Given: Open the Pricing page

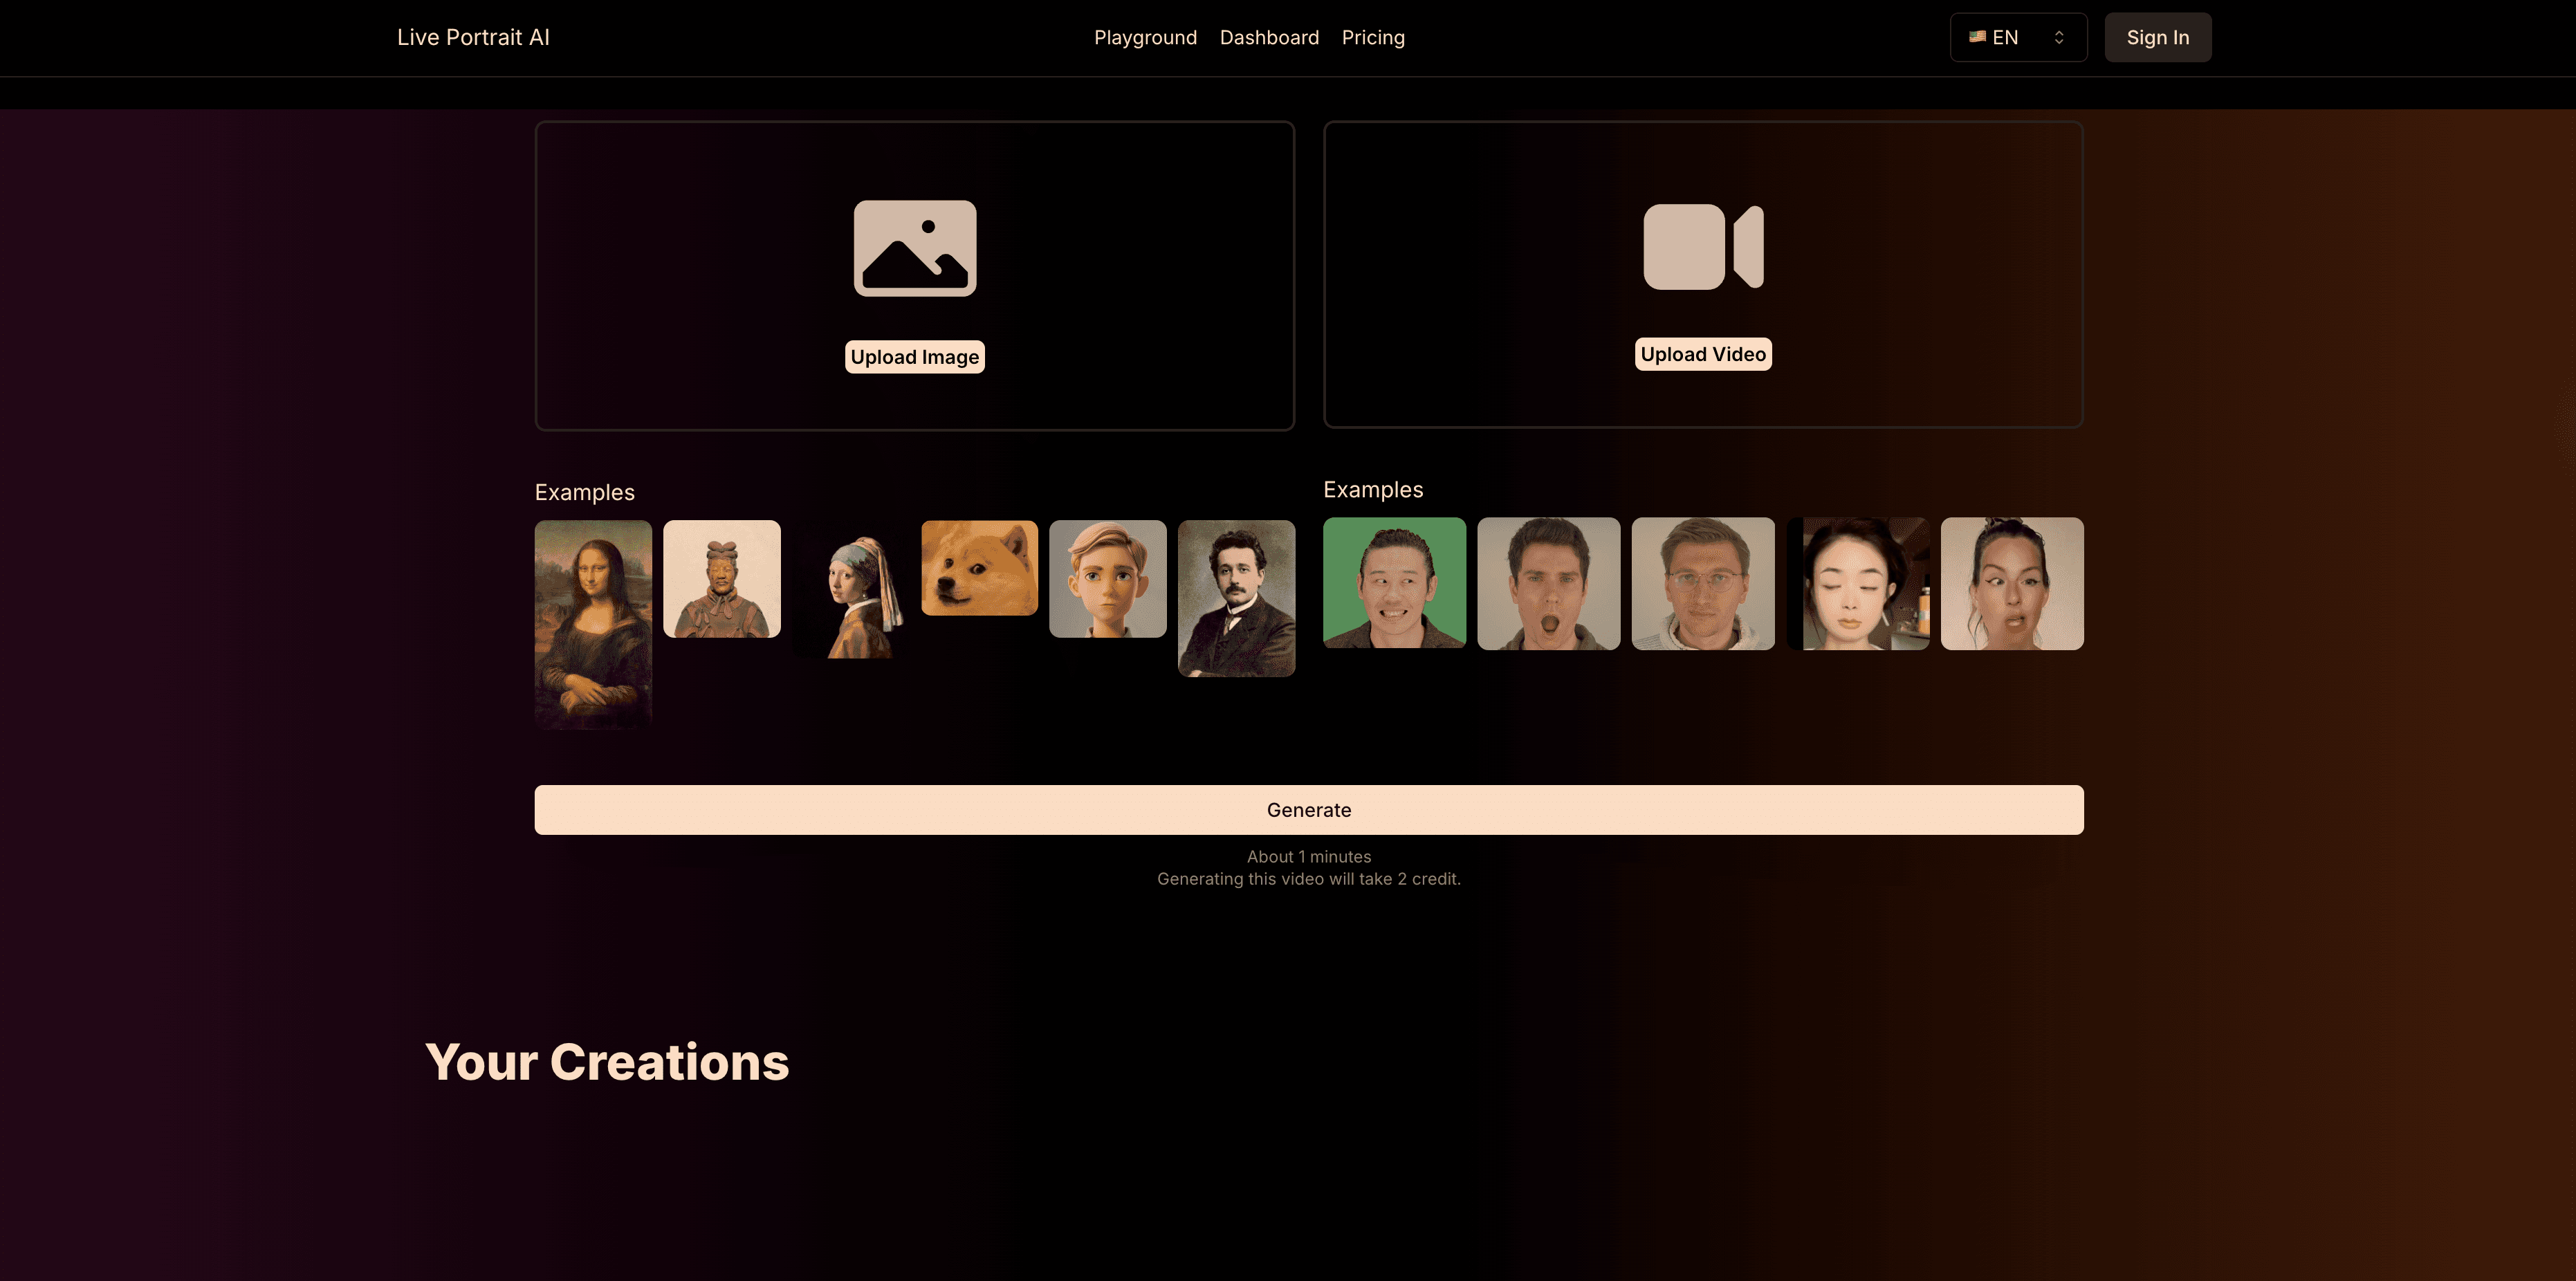Looking at the screenshot, I should coord(1373,37).
